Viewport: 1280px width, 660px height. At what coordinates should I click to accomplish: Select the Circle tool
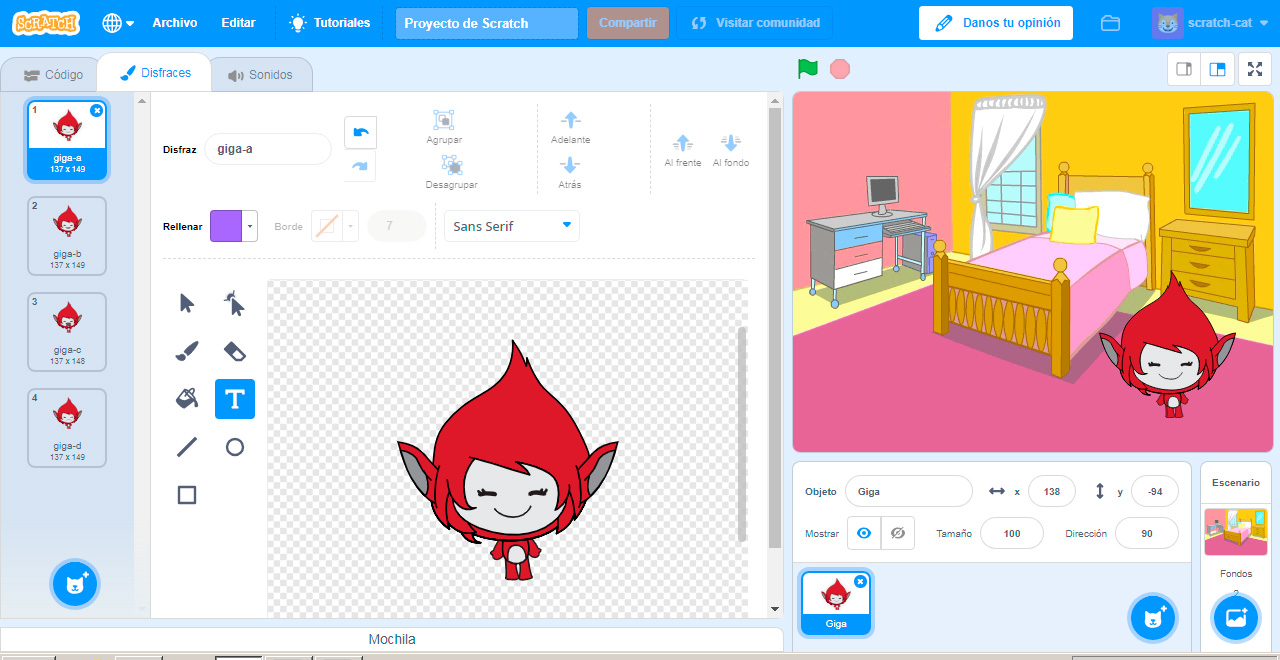coord(235,447)
